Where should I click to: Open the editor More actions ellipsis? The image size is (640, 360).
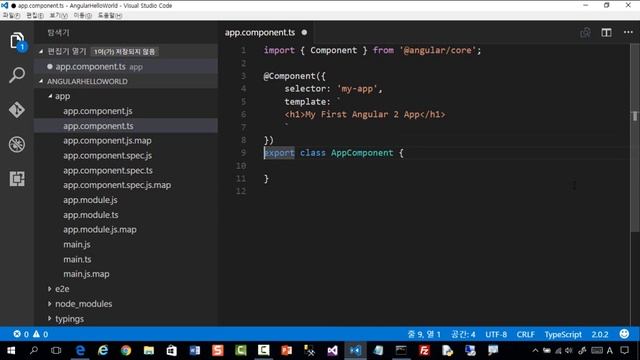[x=628, y=33]
